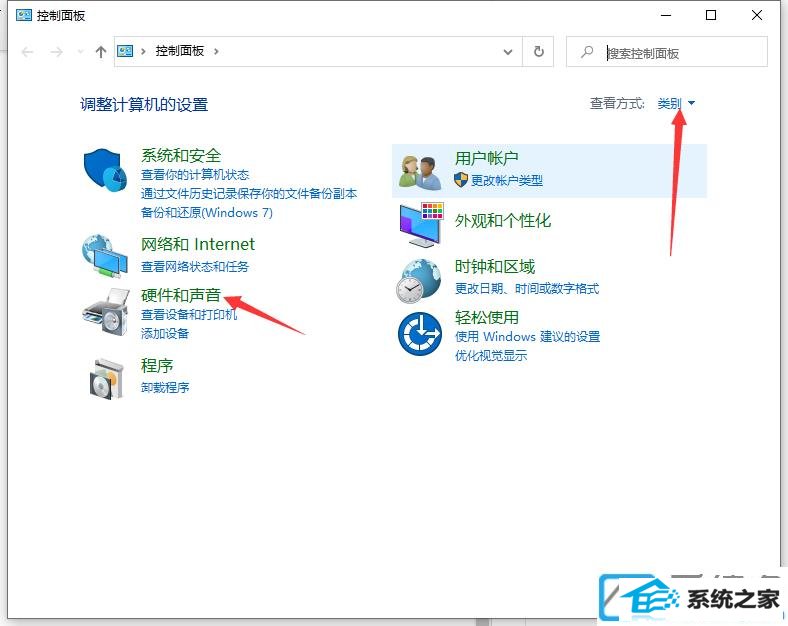Image resolution: width=788 pixels, height=626 pixels.
Task: Click the Ease of Access icon
Action: (x=420, y=334)
